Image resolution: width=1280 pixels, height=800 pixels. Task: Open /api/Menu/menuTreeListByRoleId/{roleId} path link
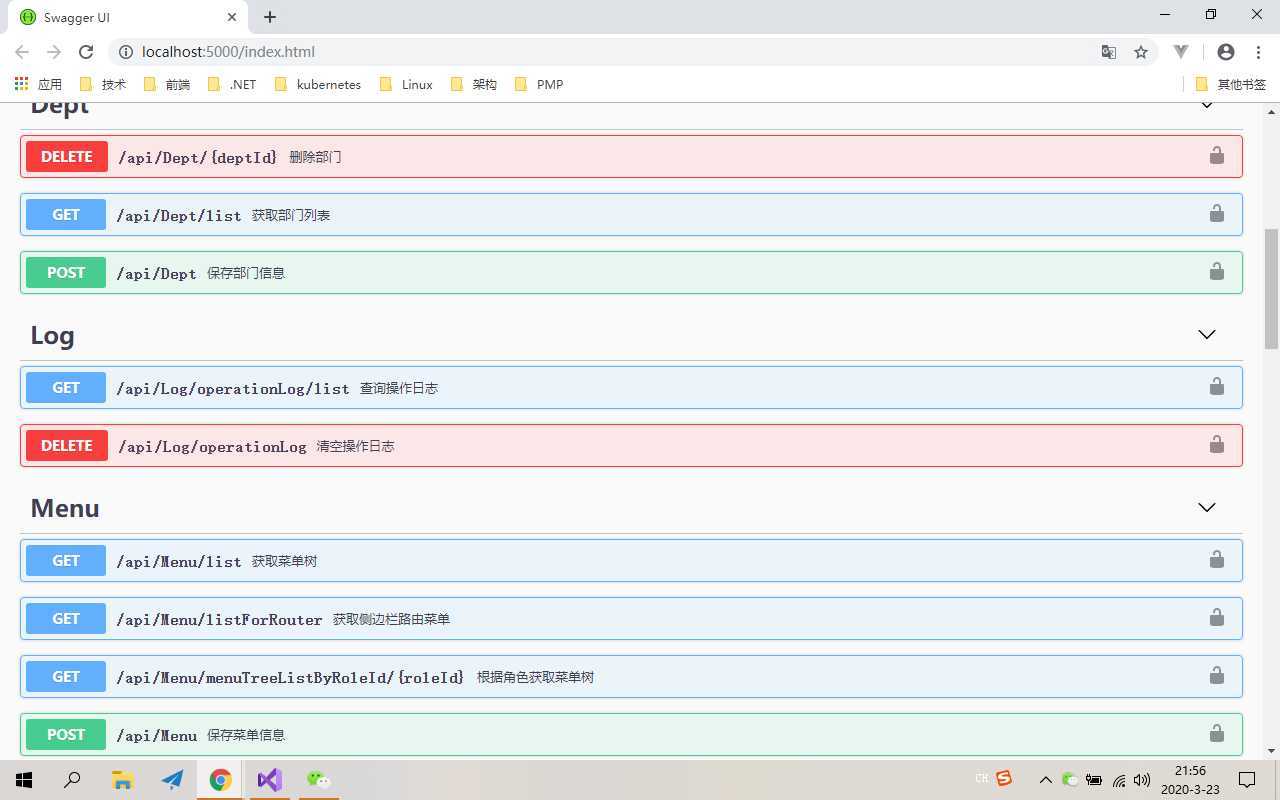point(290,677)
